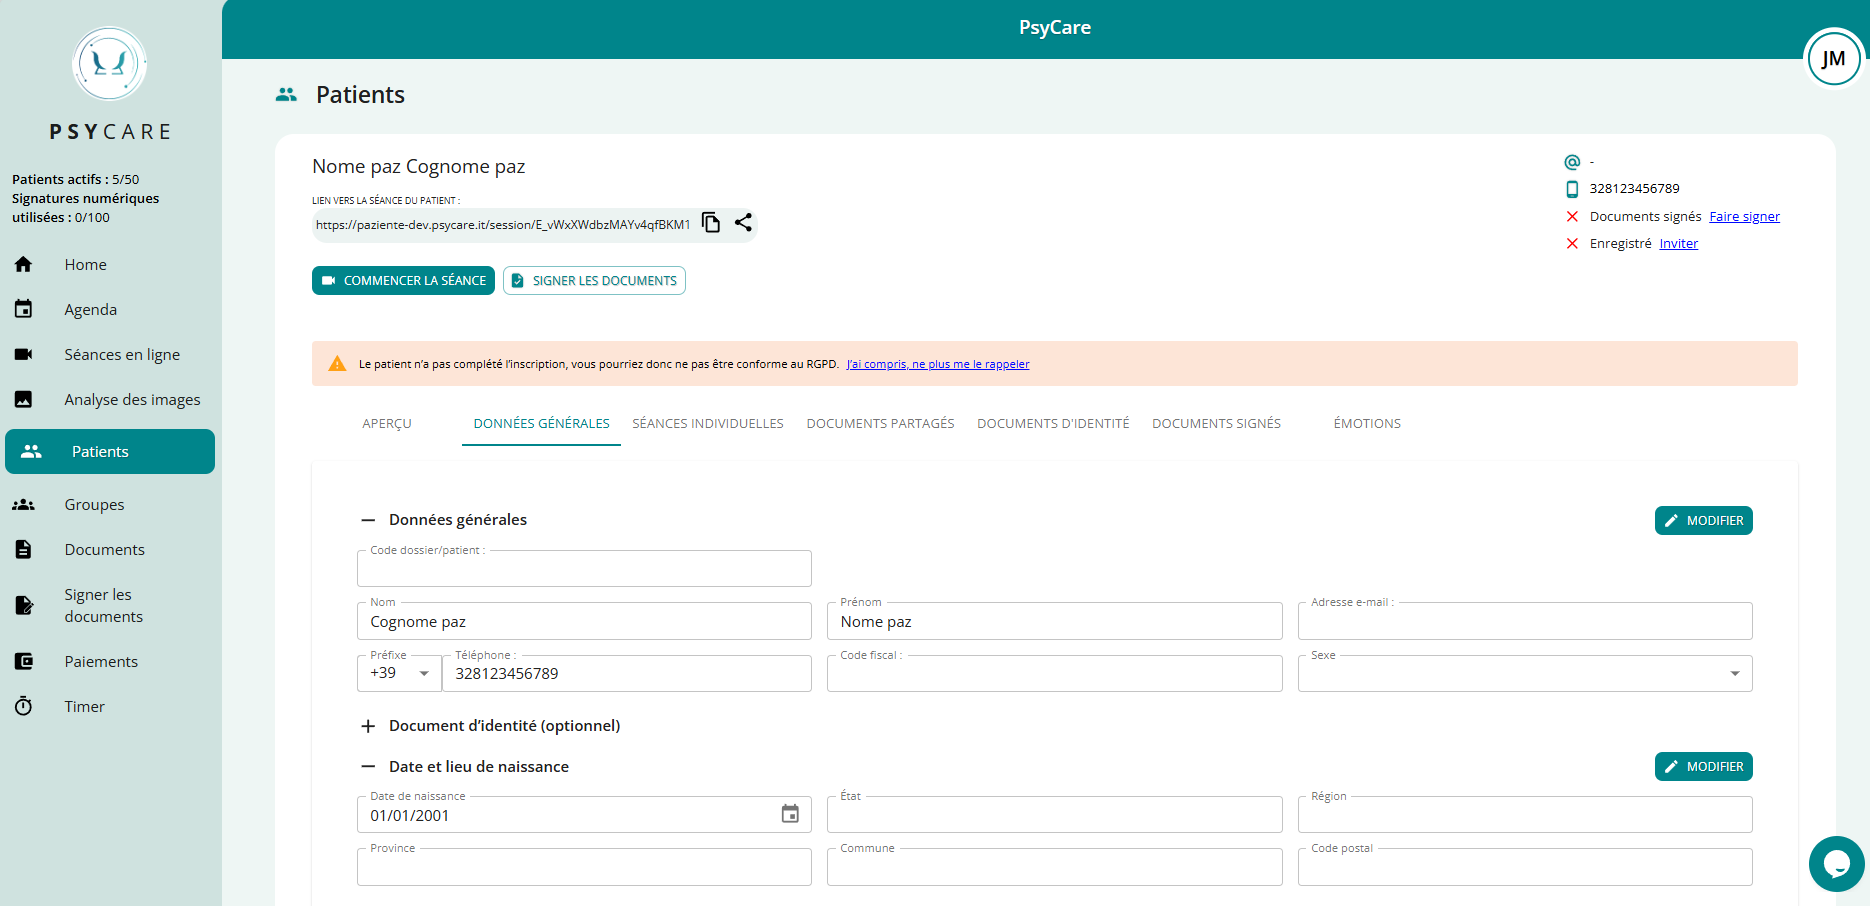Click the Adresse e-mail field

[1525, 621]
